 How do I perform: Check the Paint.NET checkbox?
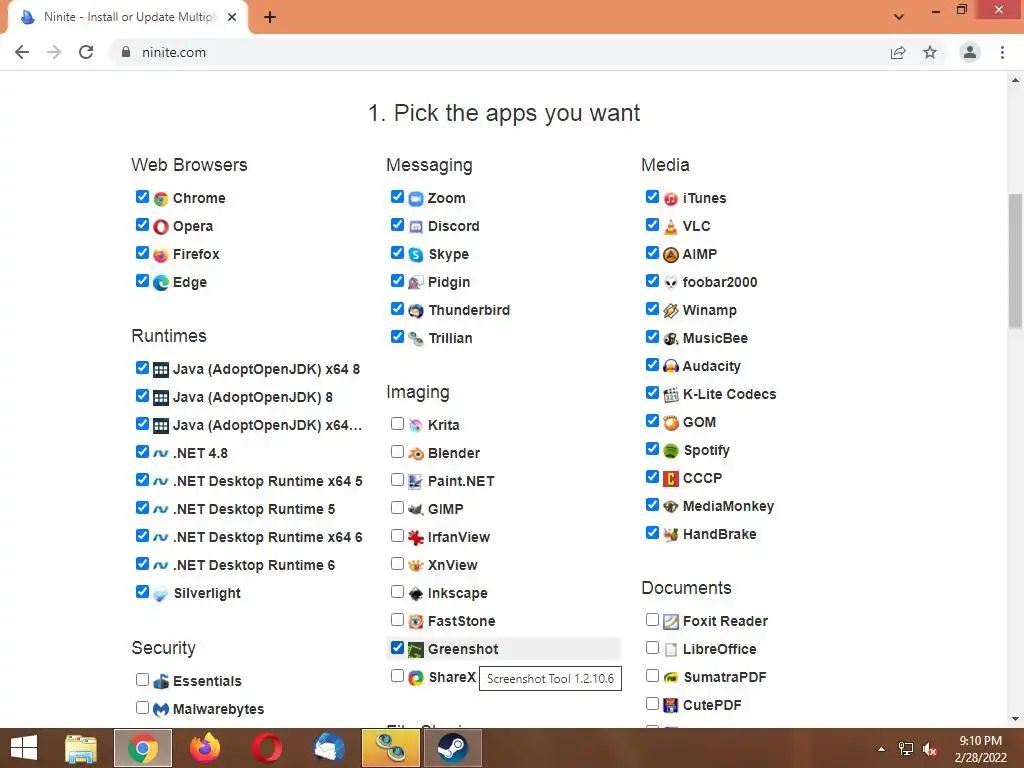tap(397, 480)
